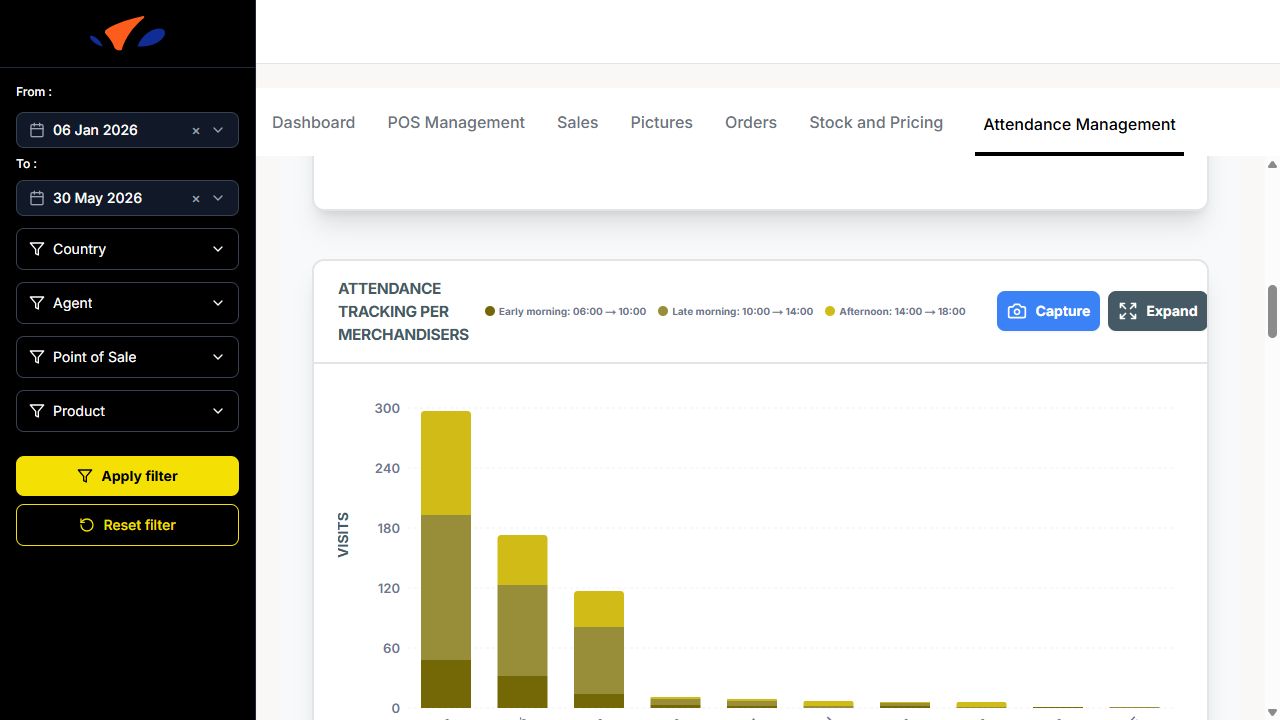Image resolution: width=1280 pixels, height=720 pixels.
Task: Click the orange and blue app logo
Action: 127,33
